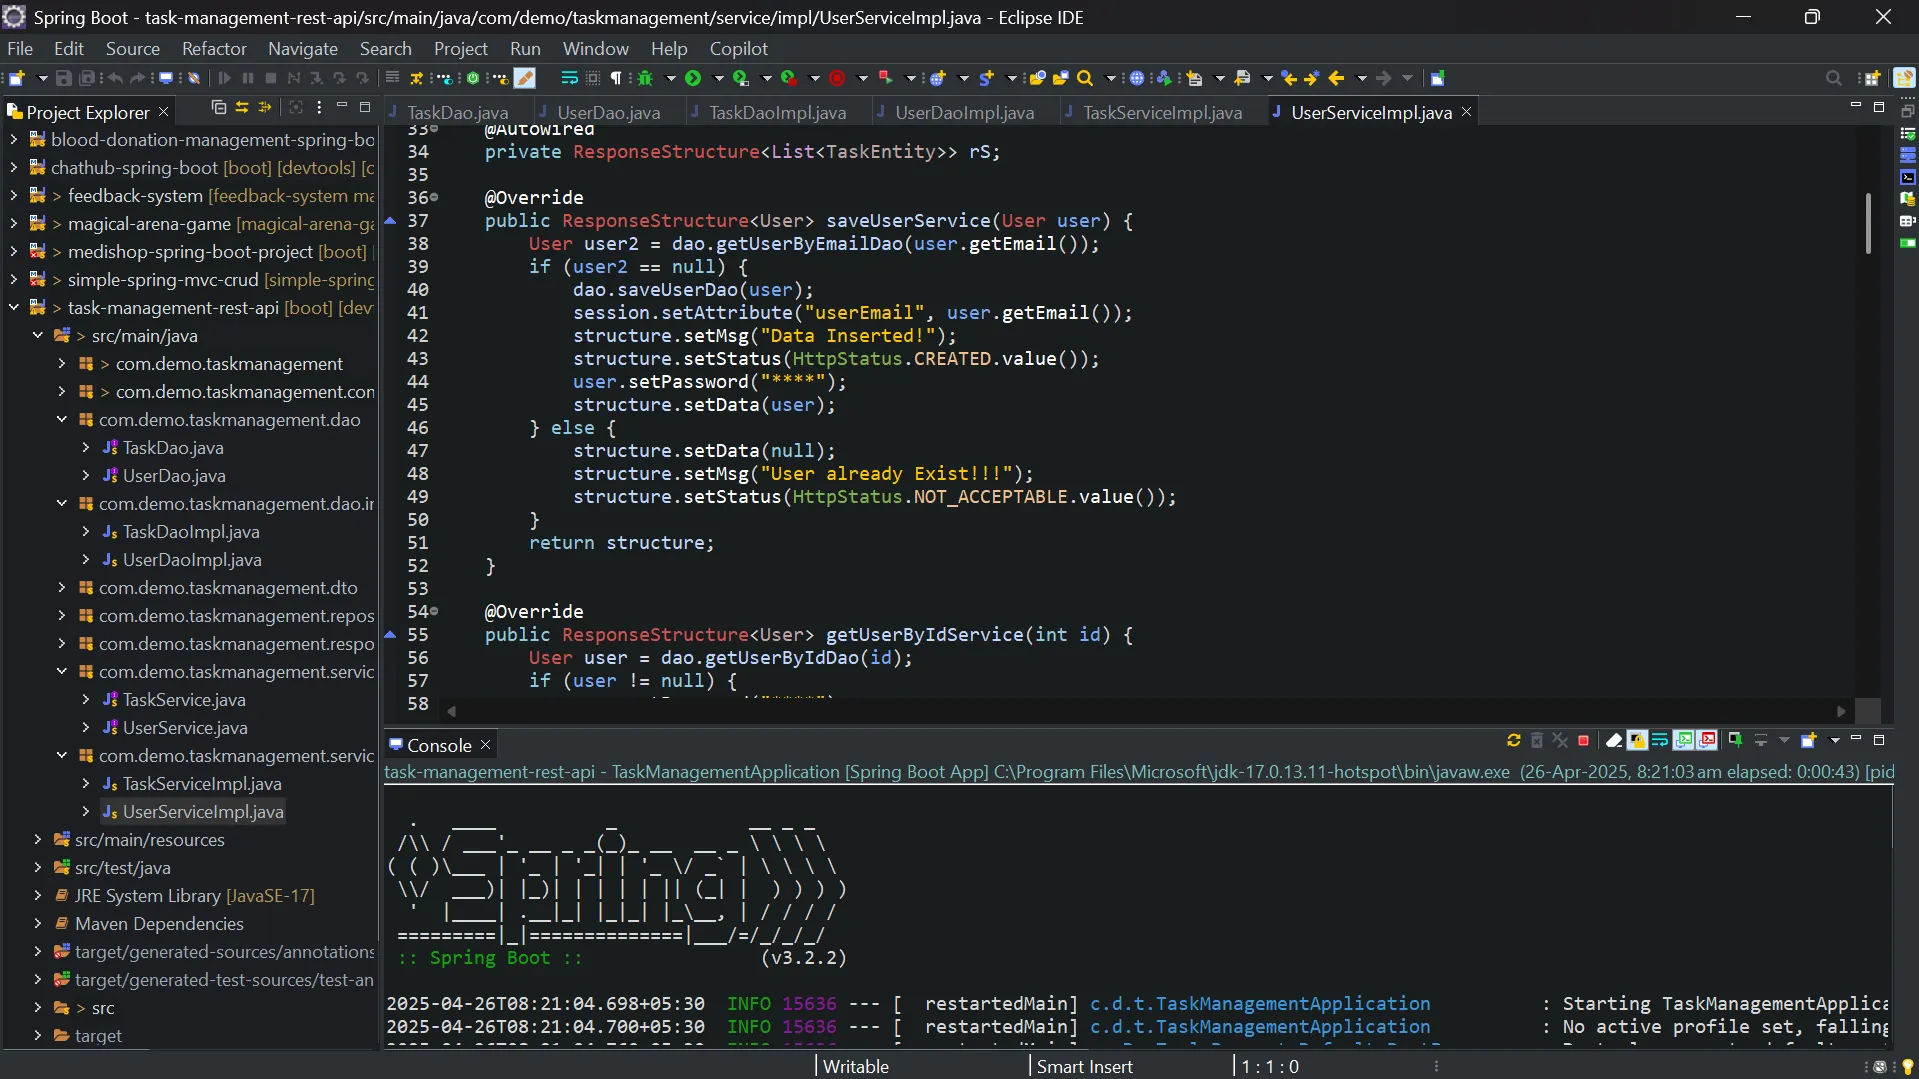The height and width of the screenshot is (1079, 1919).
Task: Toggle Show Console on standard error change
Action: [x=1708, y=741]
